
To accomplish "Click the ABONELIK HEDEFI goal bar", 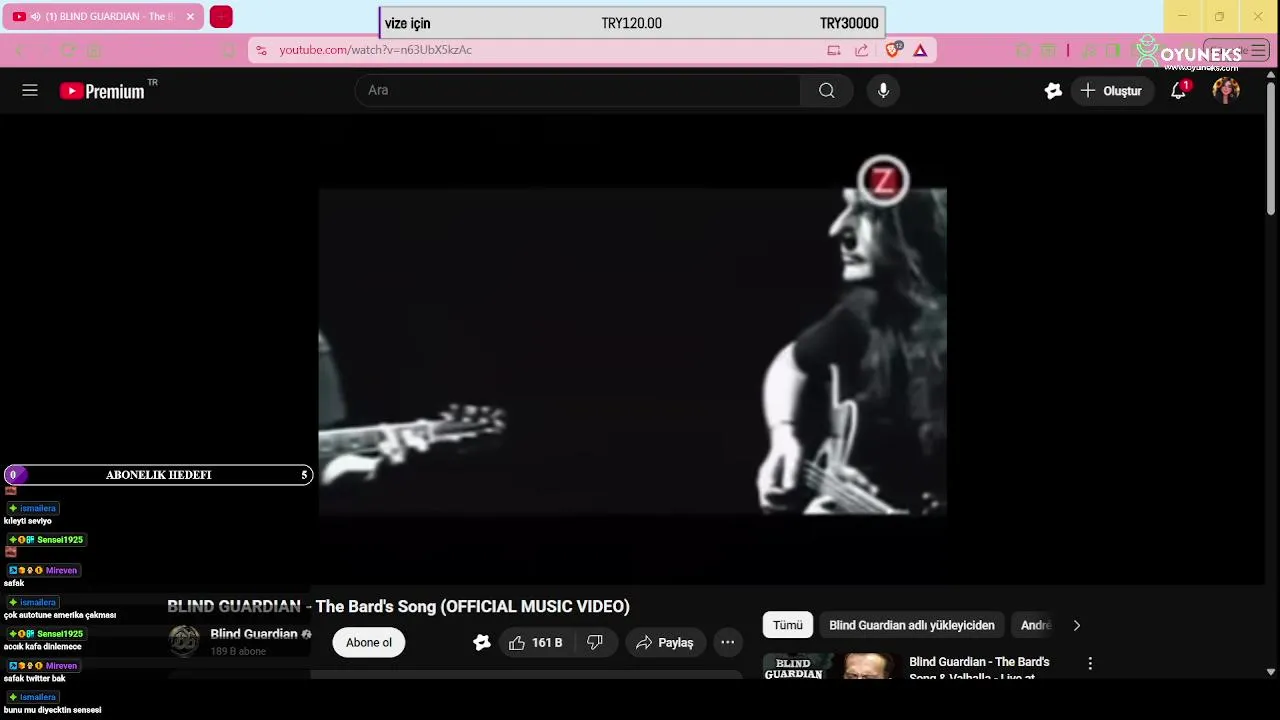I will 158,475.
